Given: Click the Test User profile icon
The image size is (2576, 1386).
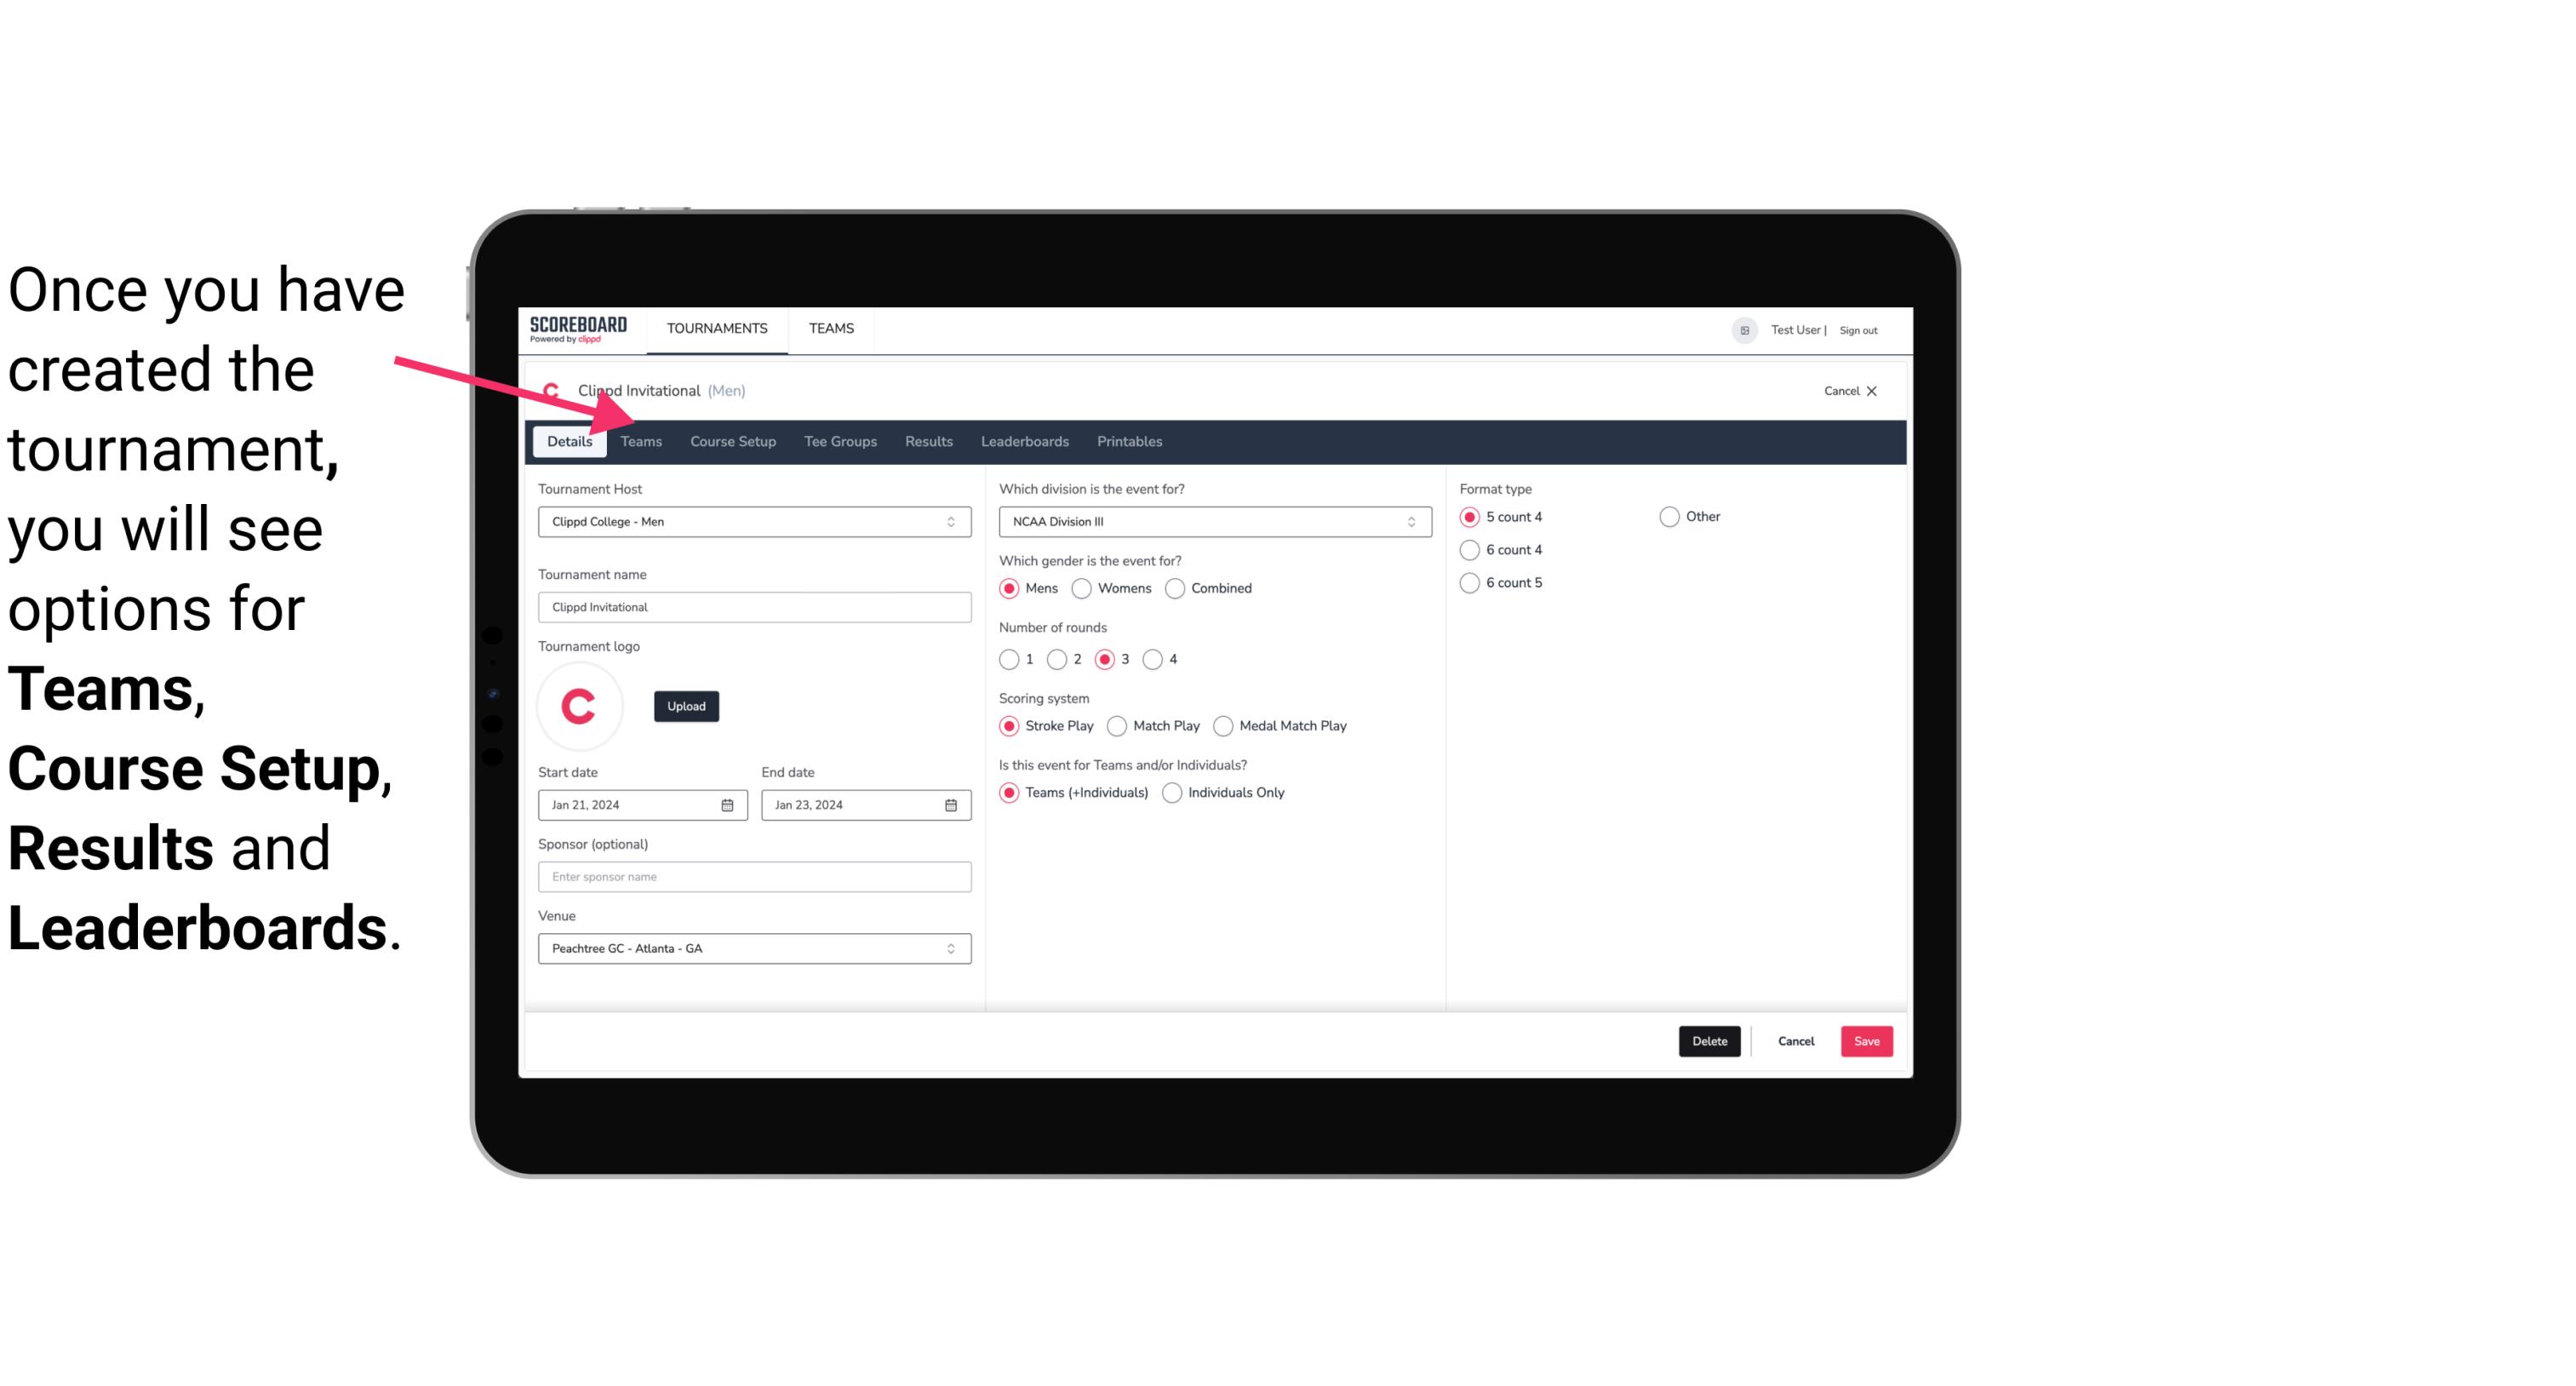Looking at the screenshot, I should (1747, 329).
